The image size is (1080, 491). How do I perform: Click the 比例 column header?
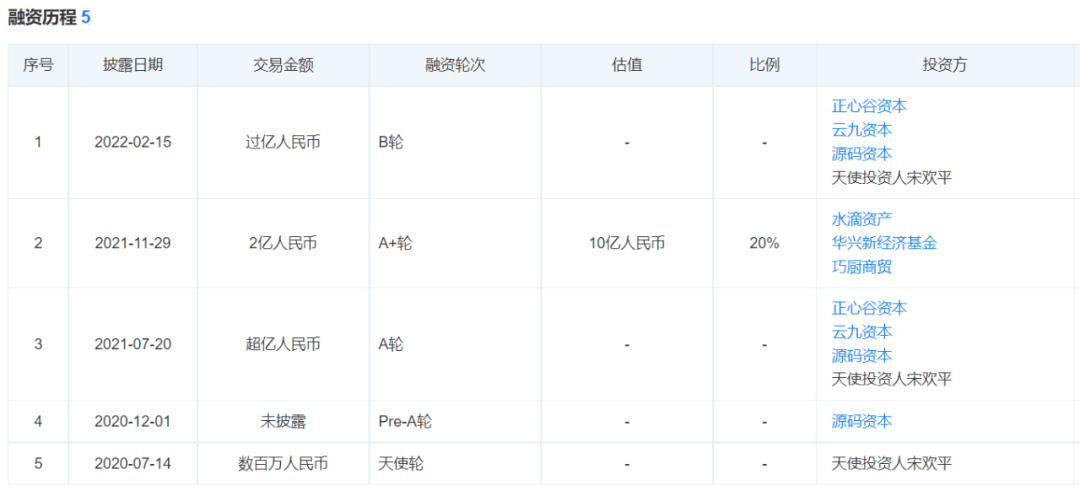pos(765,65)
